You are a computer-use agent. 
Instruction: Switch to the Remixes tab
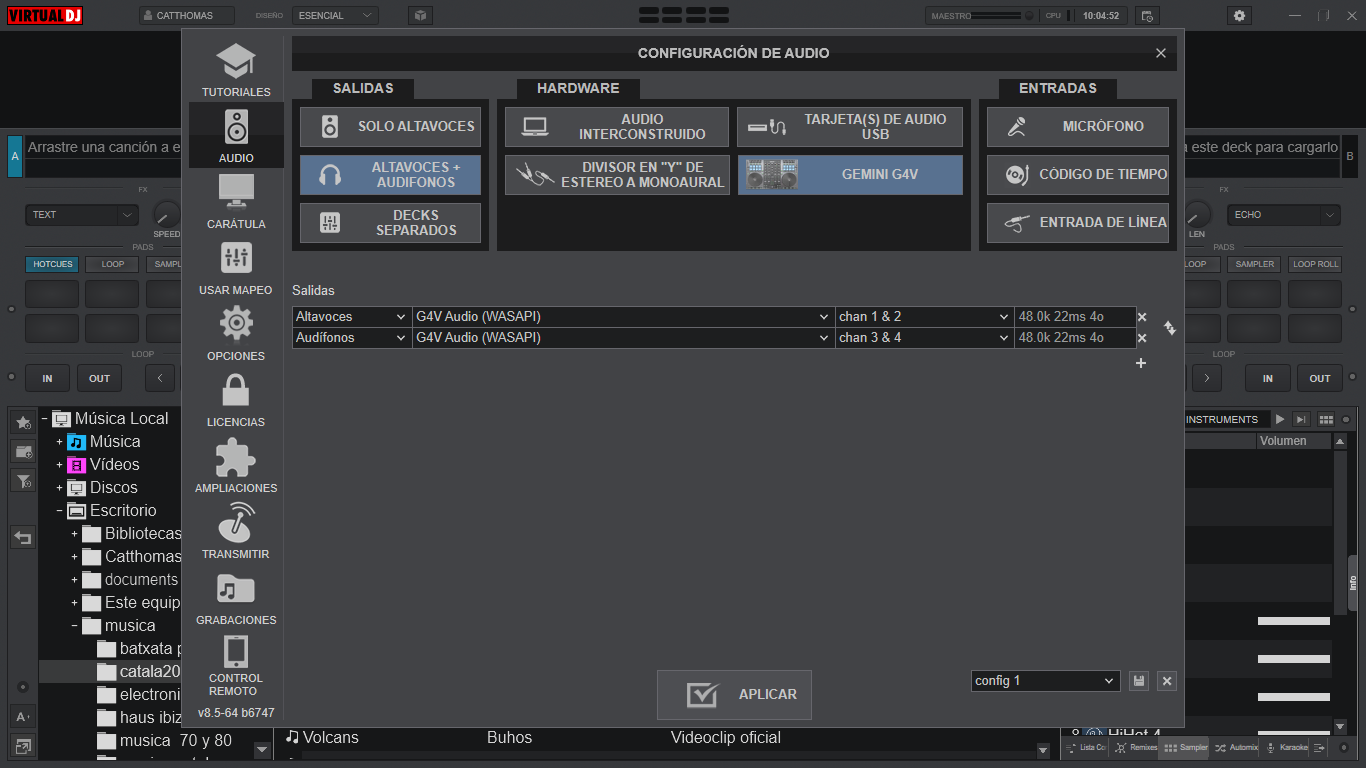[x=1136, y=747]
